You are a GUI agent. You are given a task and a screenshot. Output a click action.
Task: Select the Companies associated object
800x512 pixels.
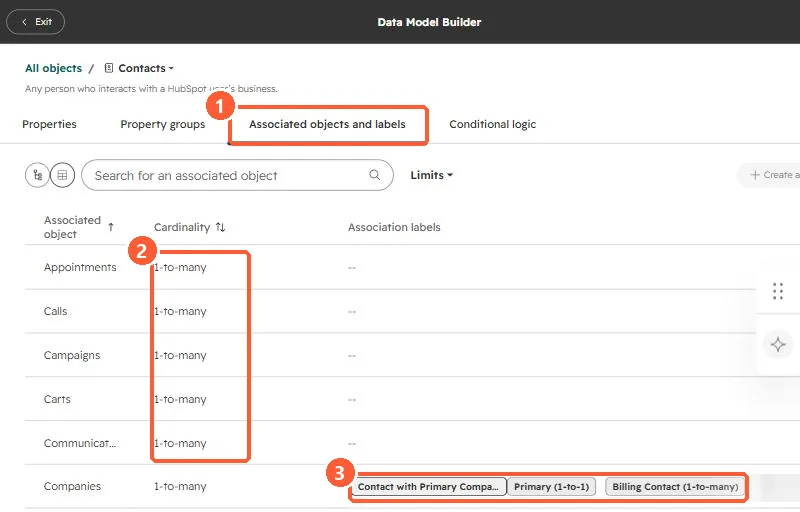[72, 486]
